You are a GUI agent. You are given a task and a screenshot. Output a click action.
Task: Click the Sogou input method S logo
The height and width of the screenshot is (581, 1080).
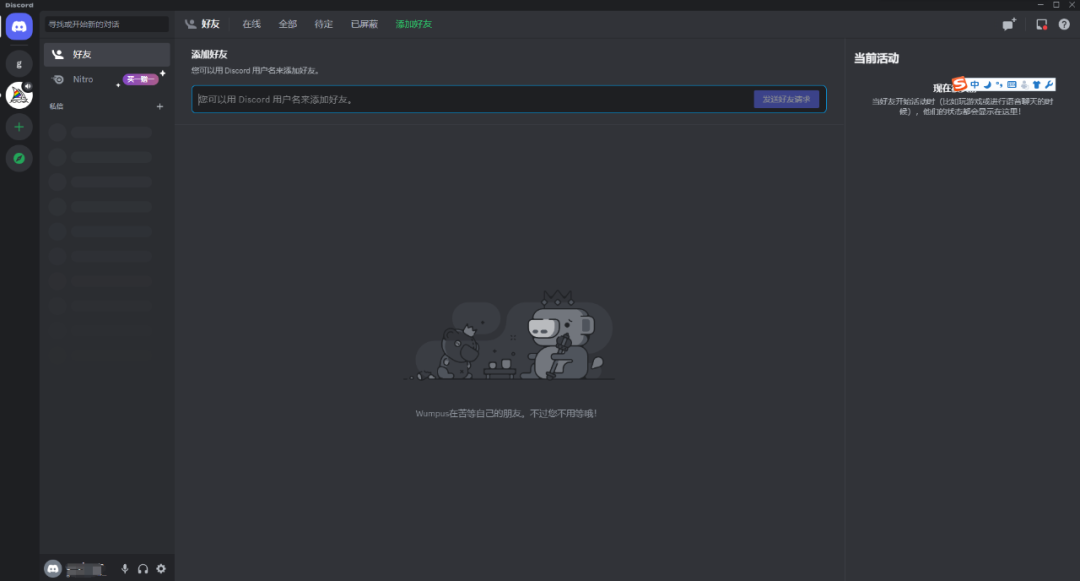tap(959, 85)
